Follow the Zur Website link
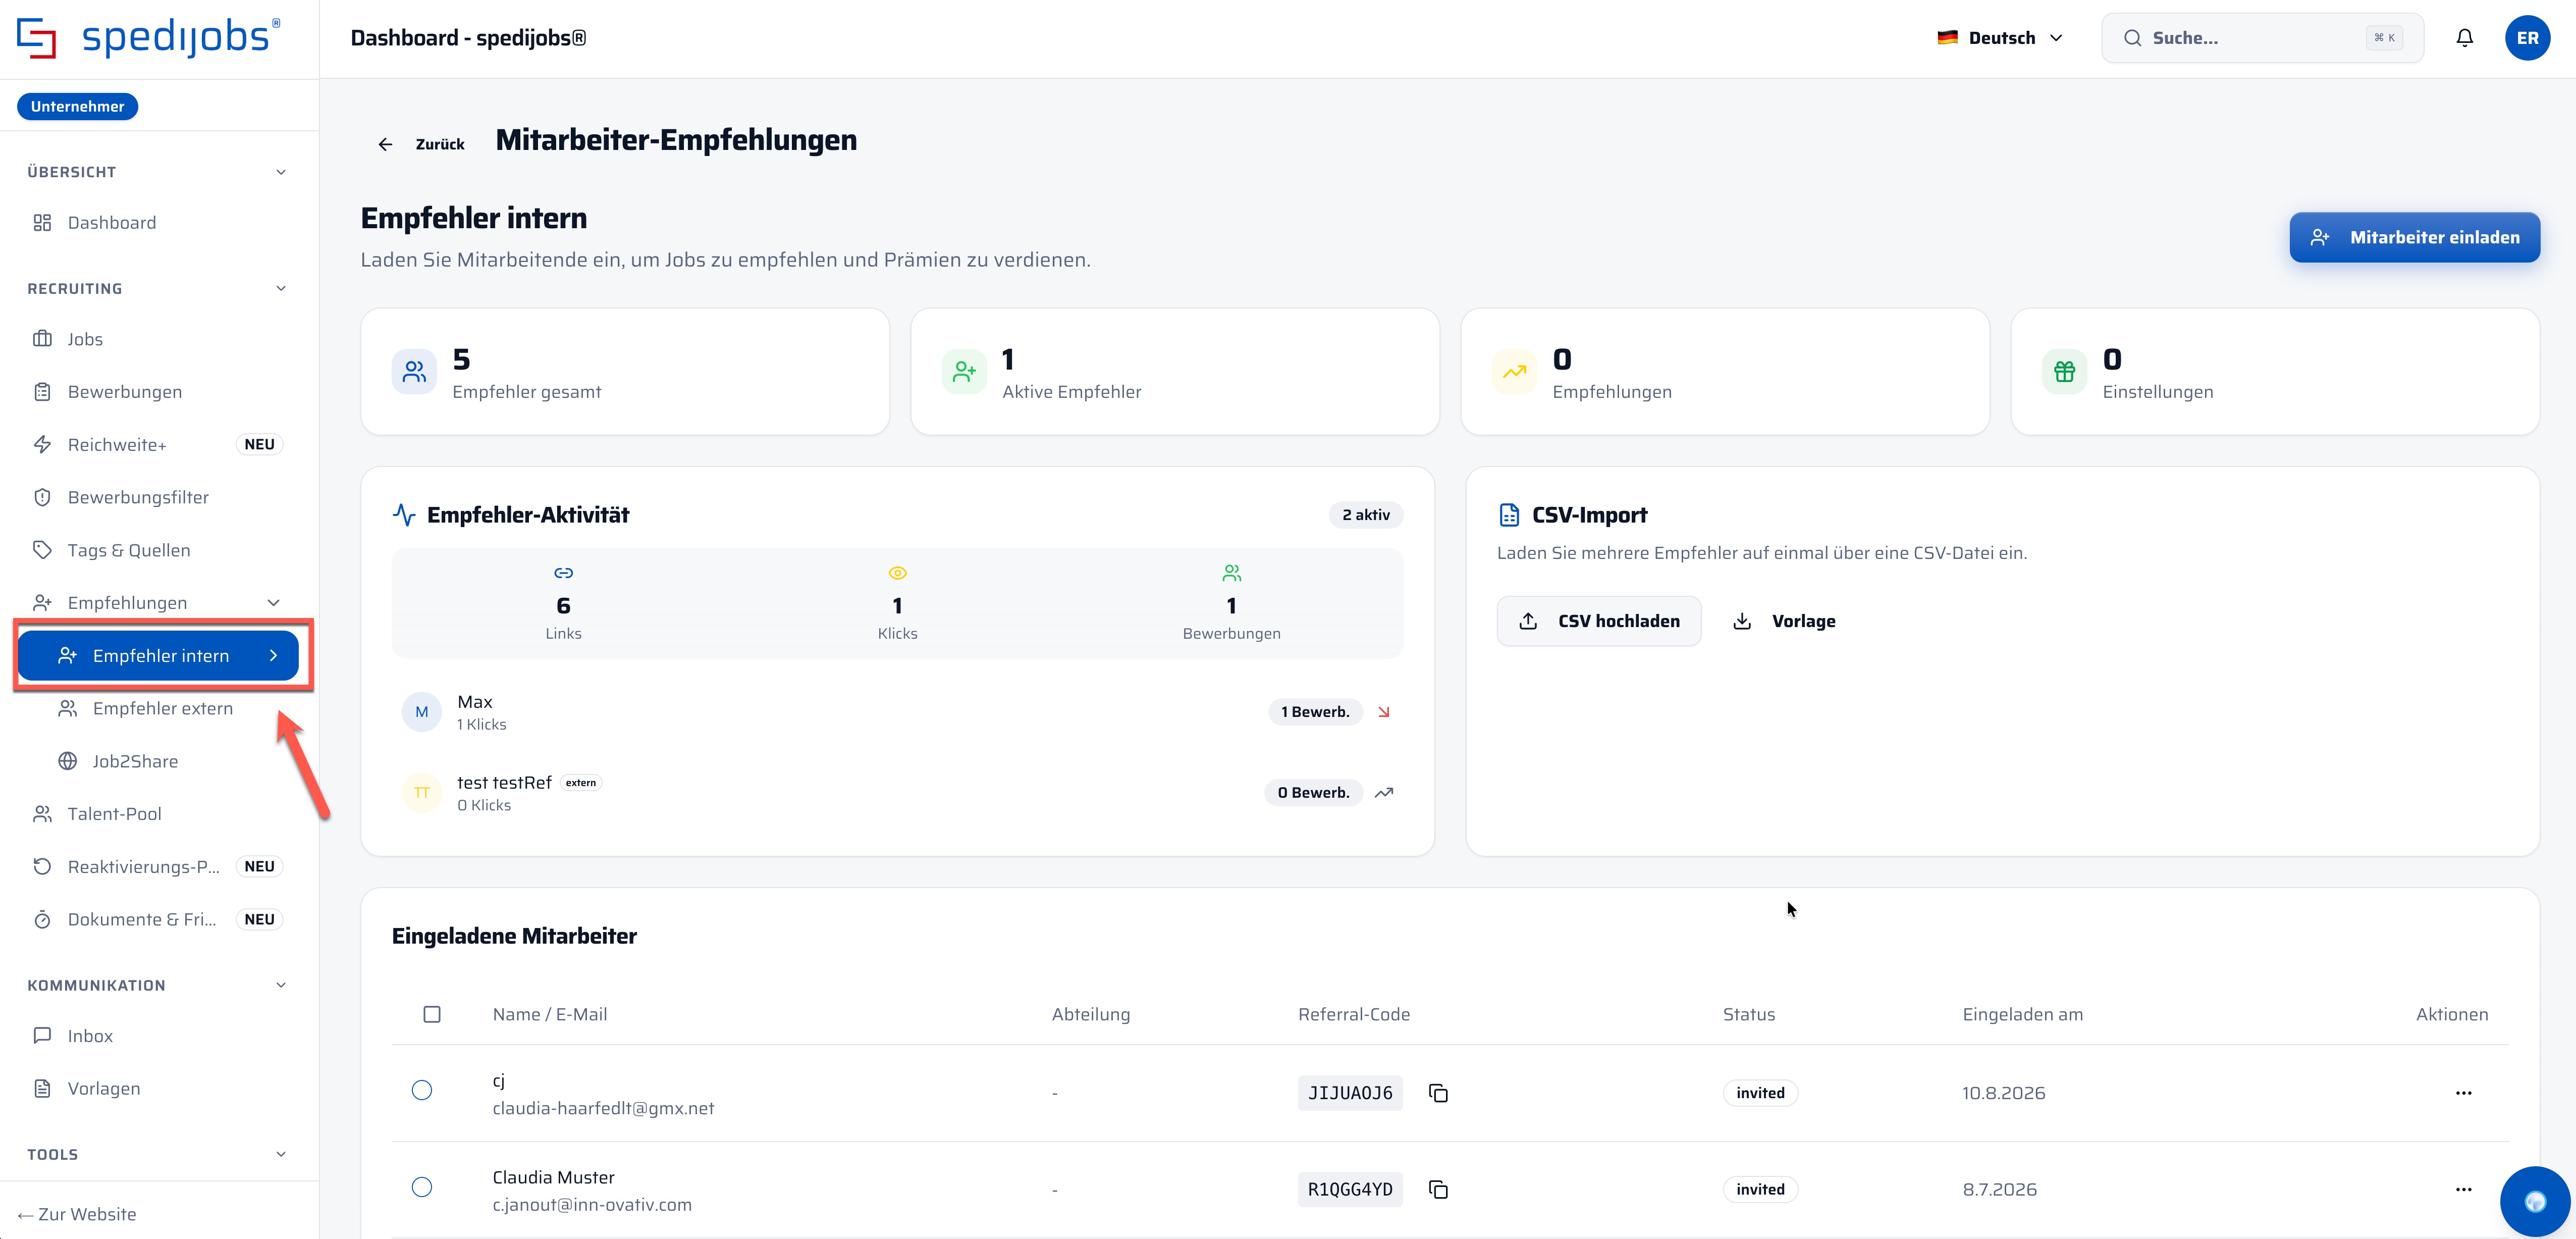This screenshot has width=2576, height=1239. [77, 1214]
